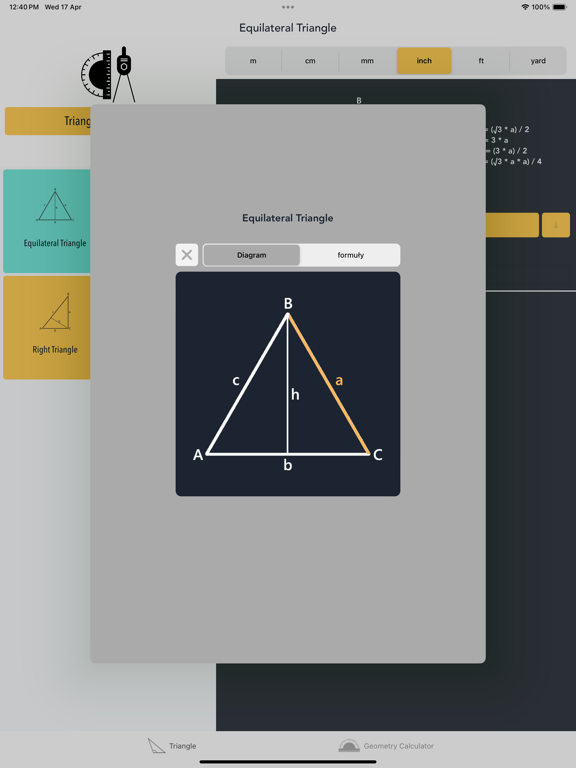576x768 pixels.
Task: Click the Triangle header button
Action: click(48, 121)
